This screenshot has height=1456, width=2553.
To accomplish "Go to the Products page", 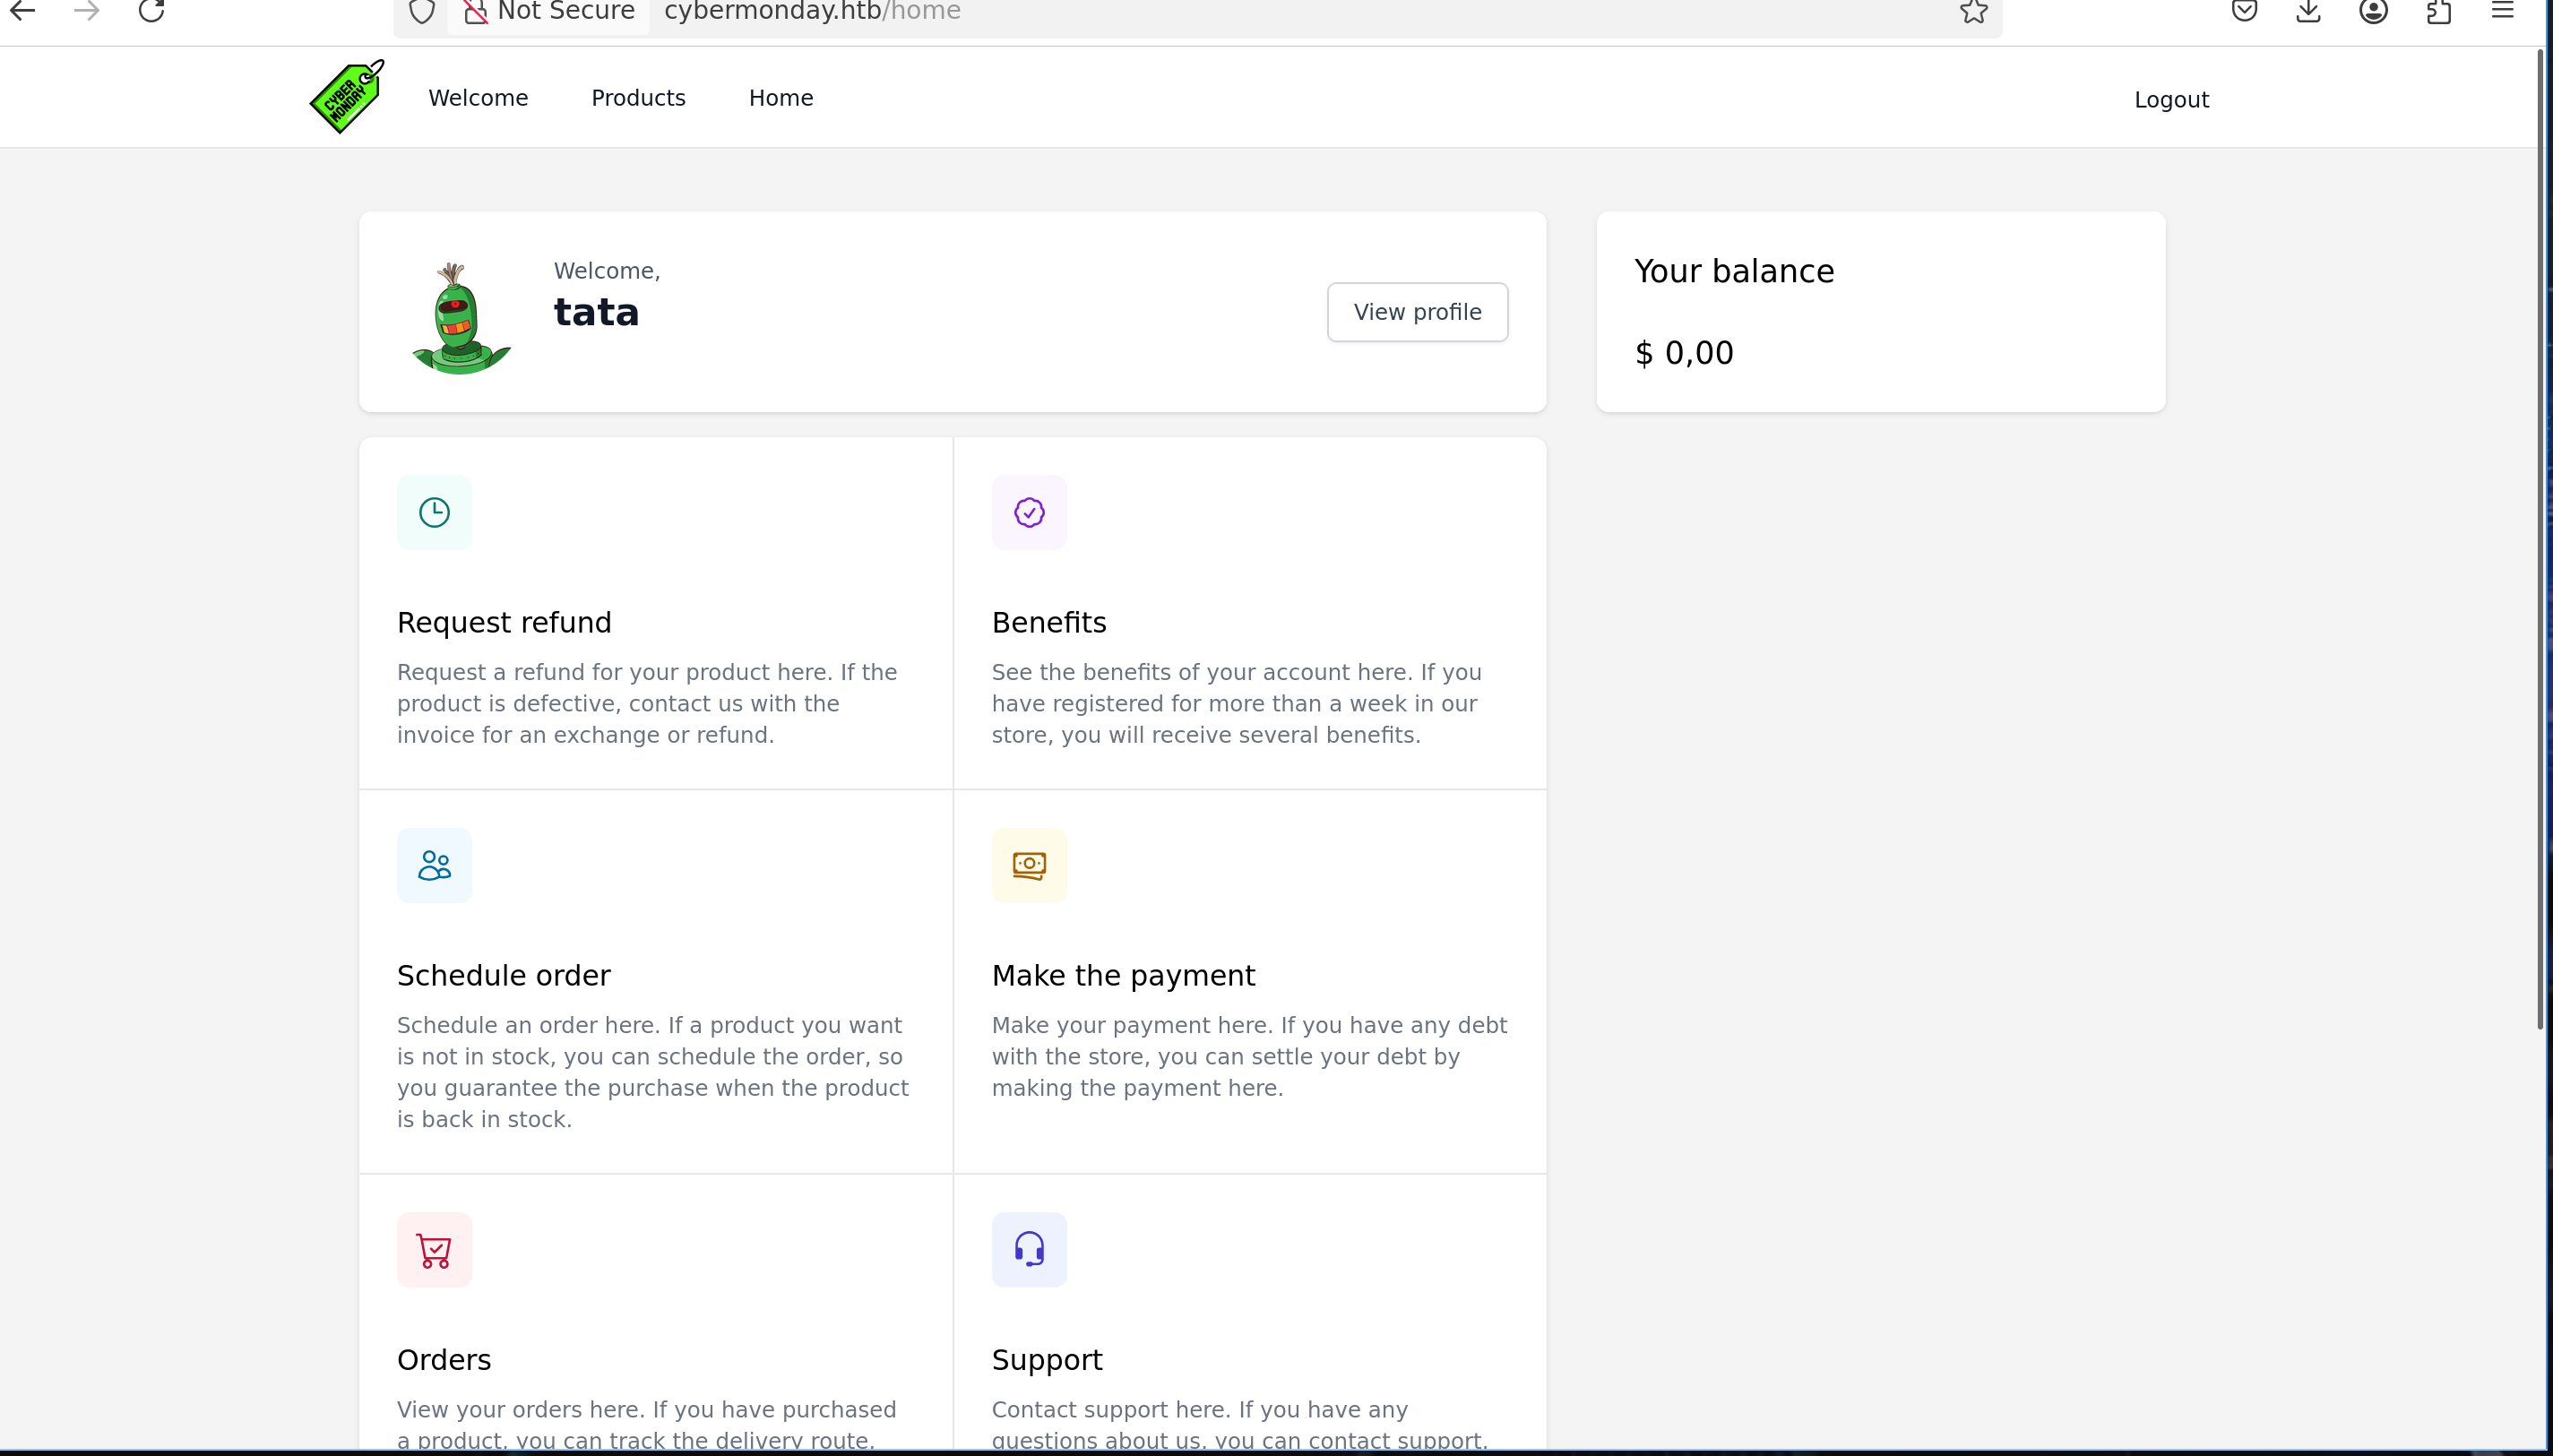I will (638, 98).
